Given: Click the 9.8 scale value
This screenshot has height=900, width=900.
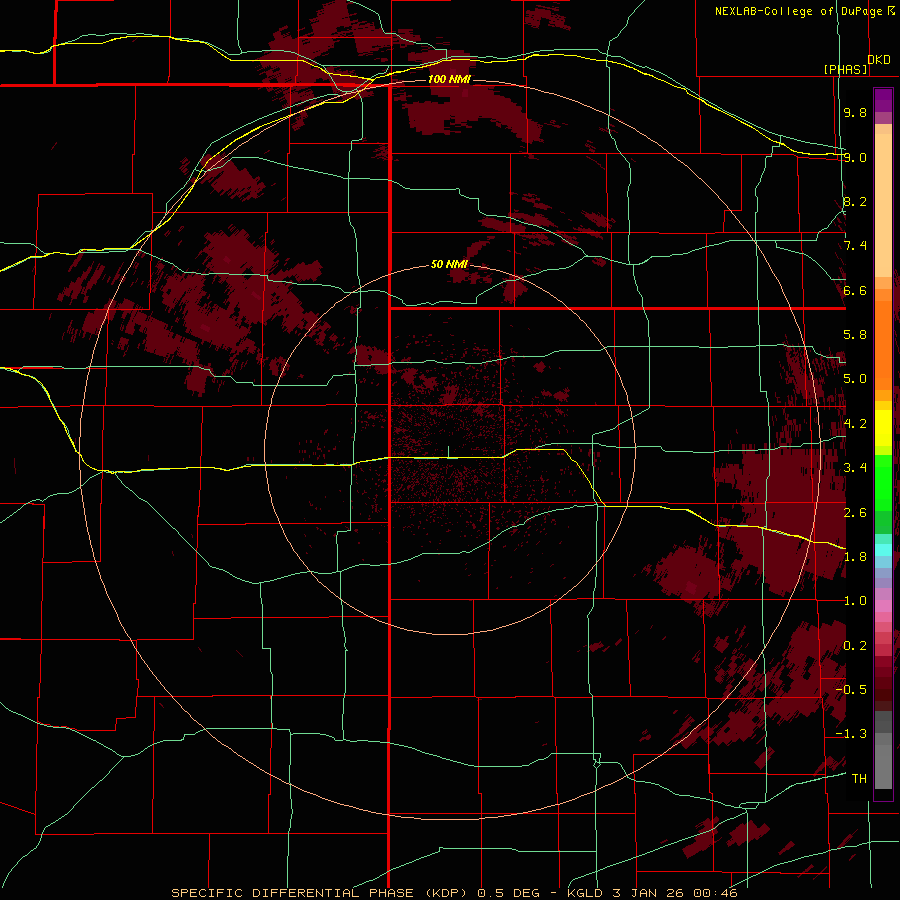Looking at the screenshot, I should coord(855,112).
